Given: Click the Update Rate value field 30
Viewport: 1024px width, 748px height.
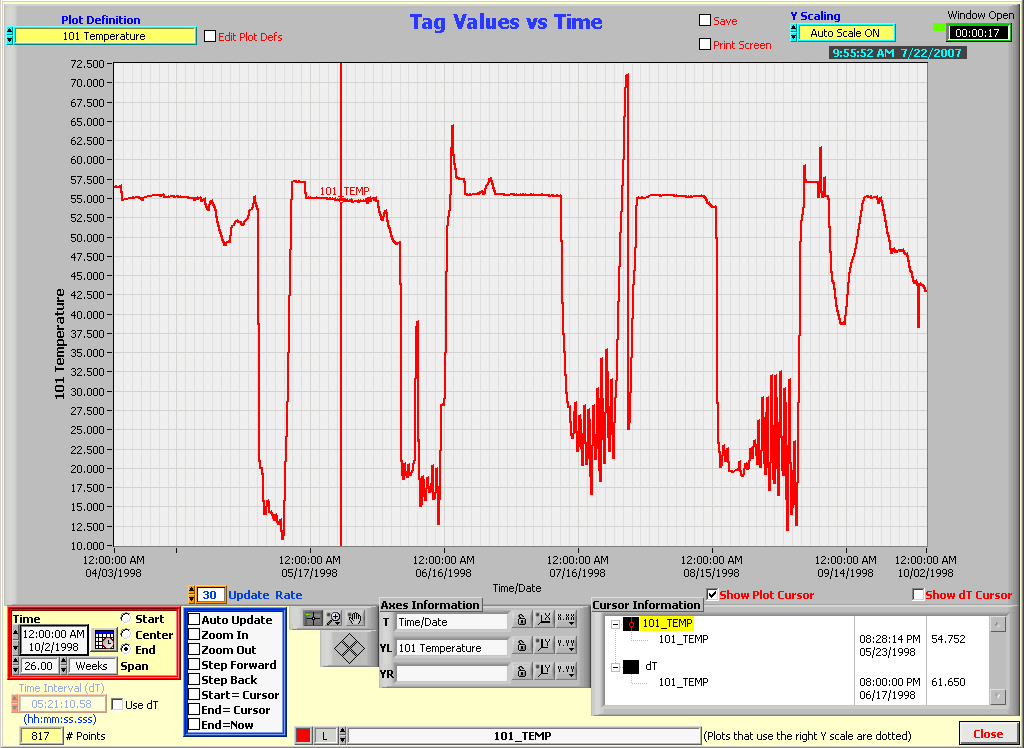Looking at the screenshot, I should click(x=210, y=594).
